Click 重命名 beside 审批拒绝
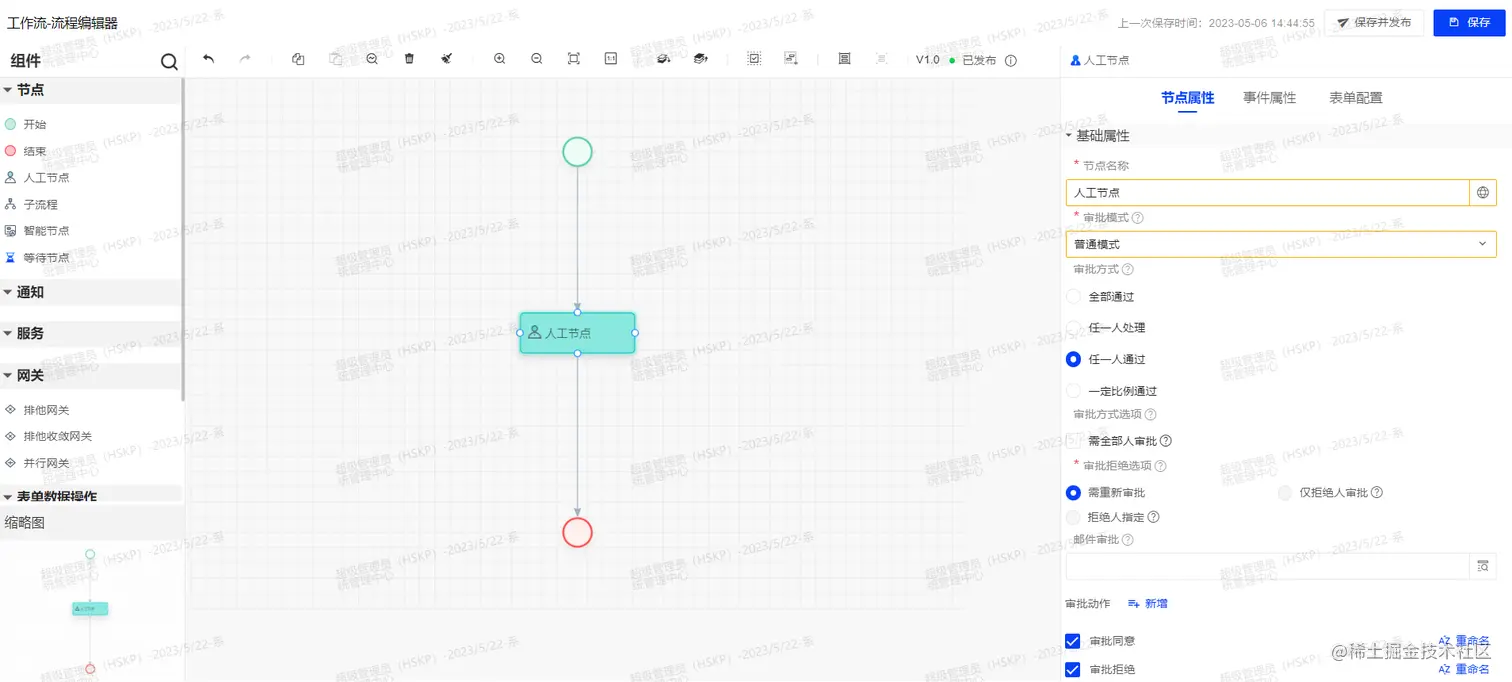The height and width of the screenshot is (682, 1512). click(x=1464, y=670)
